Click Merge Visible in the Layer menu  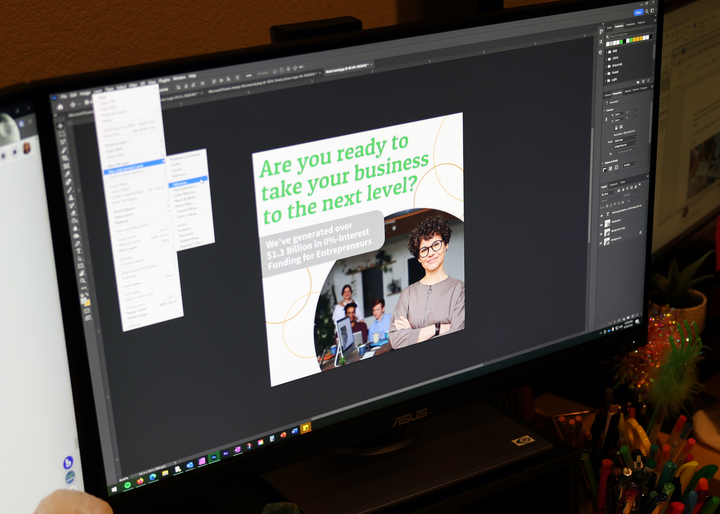(x=137, y=311)
